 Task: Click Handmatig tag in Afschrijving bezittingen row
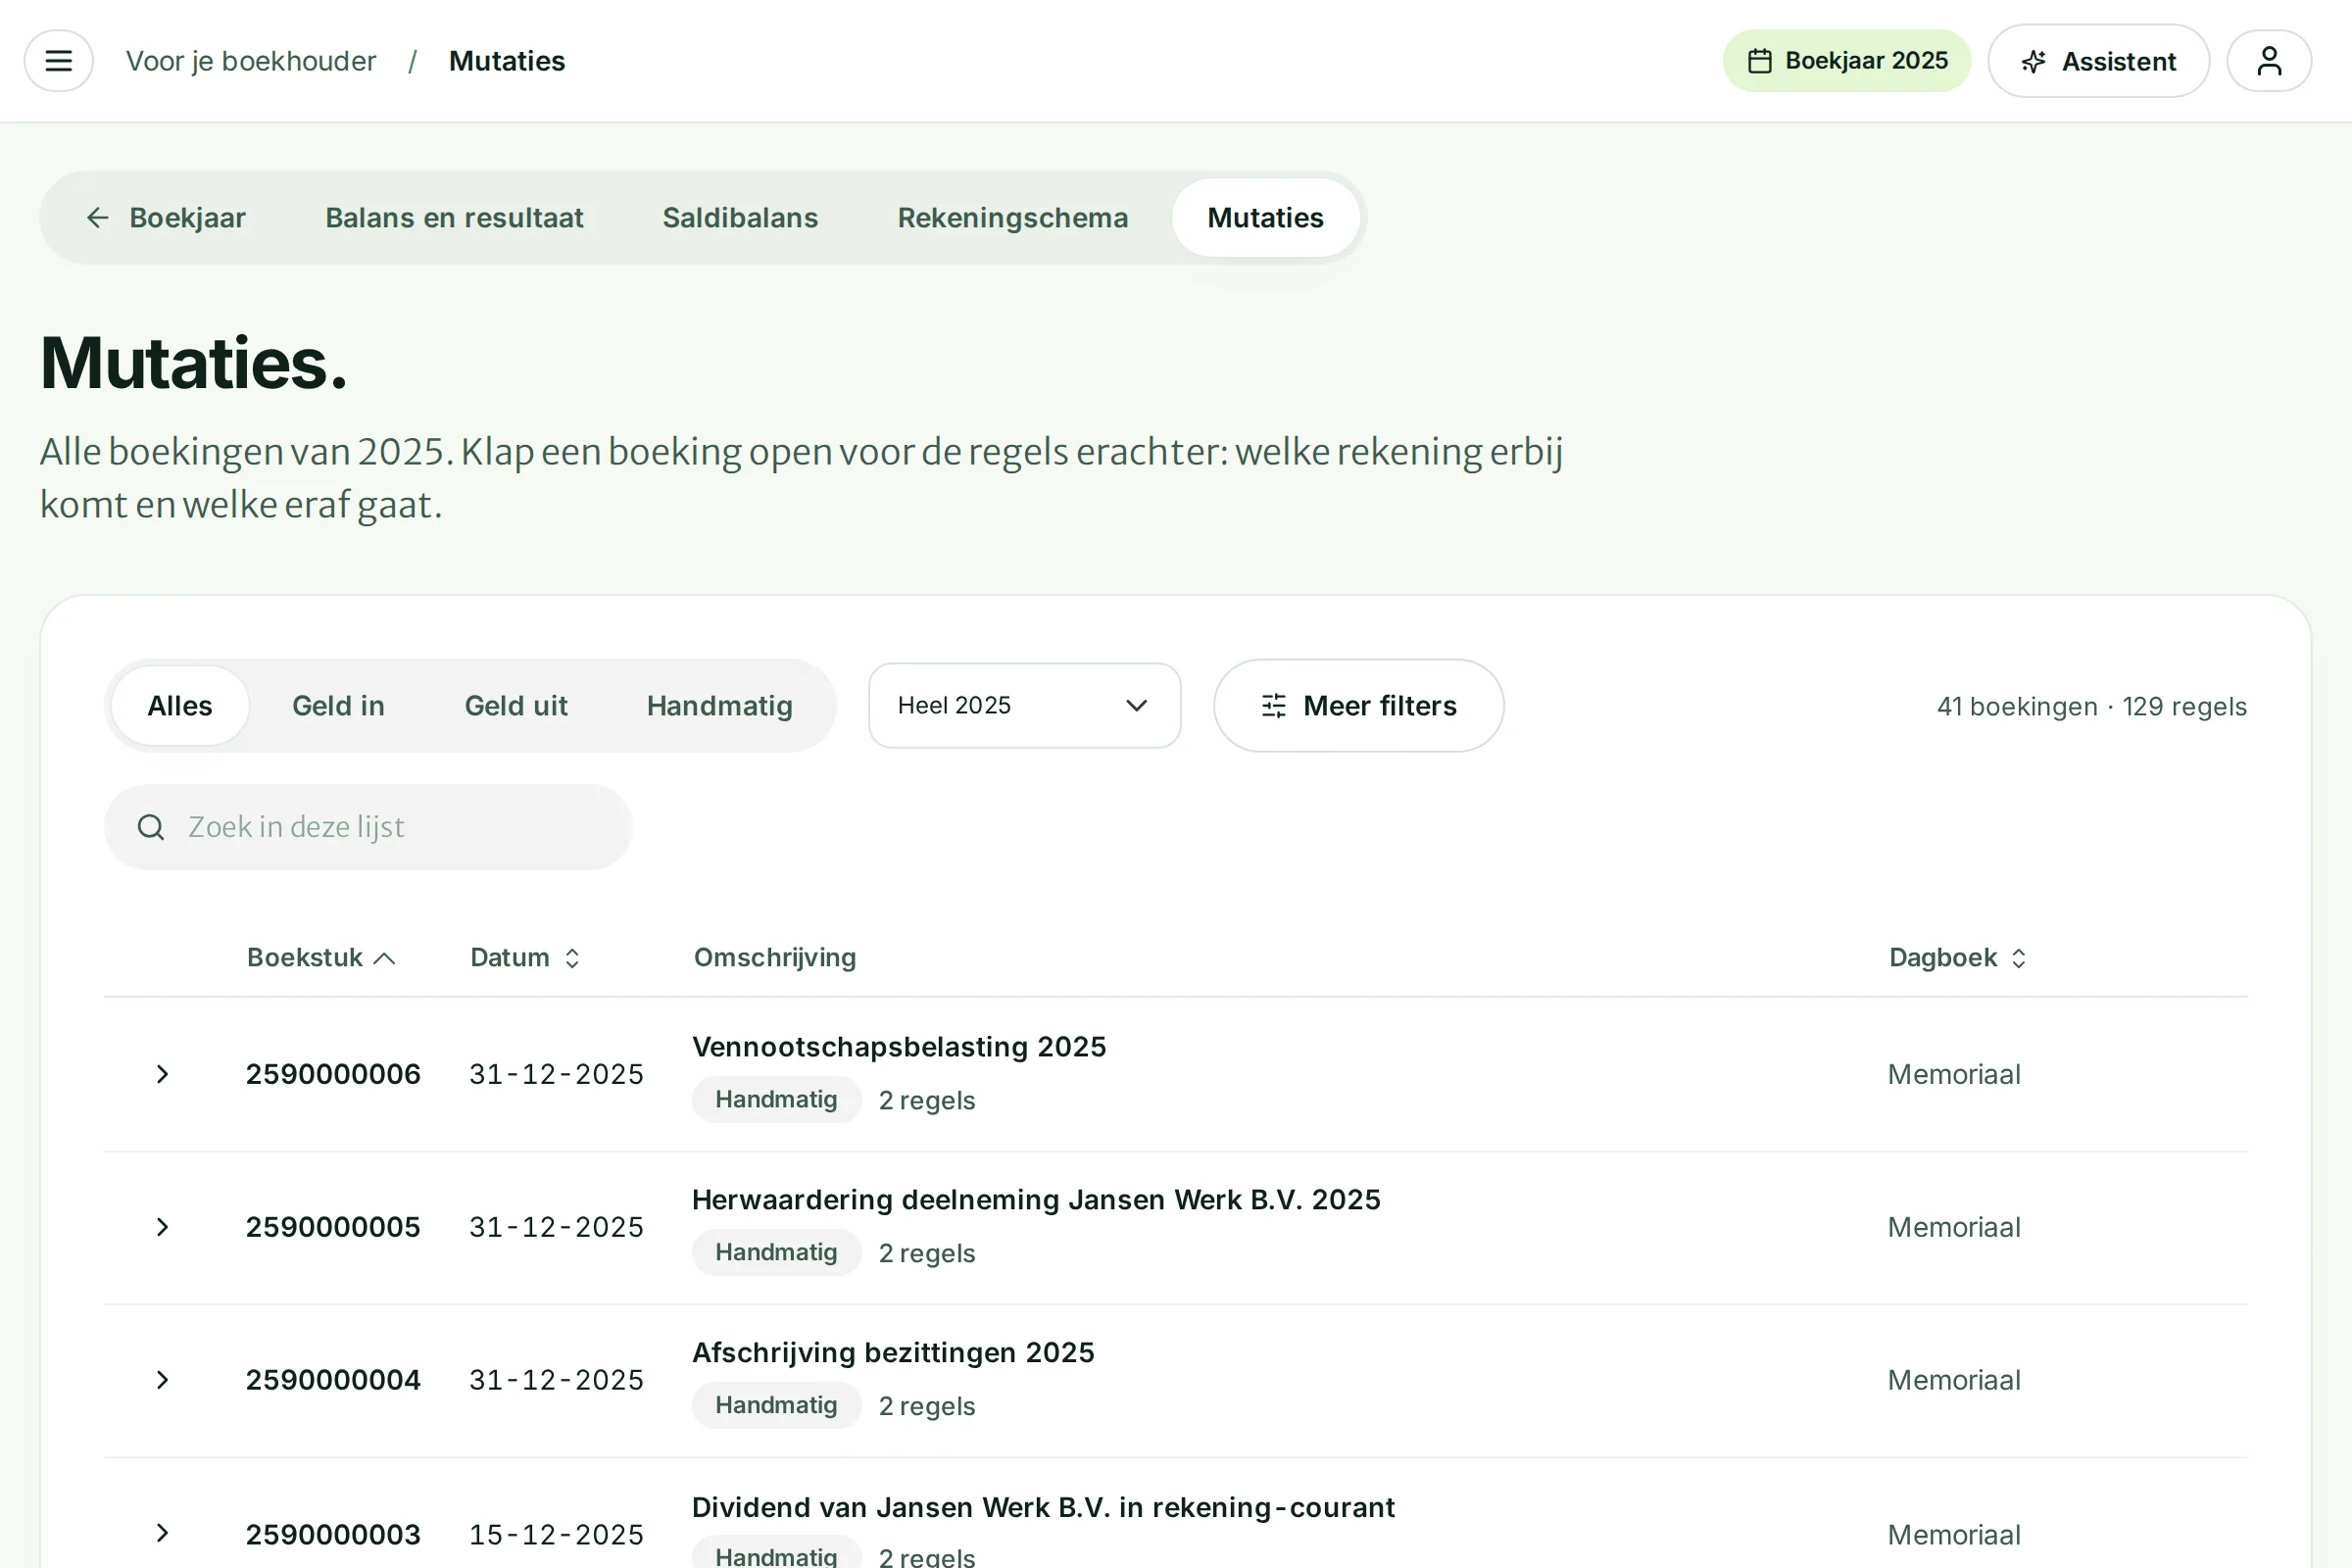pyautogui.click(x=776, y=1406)
